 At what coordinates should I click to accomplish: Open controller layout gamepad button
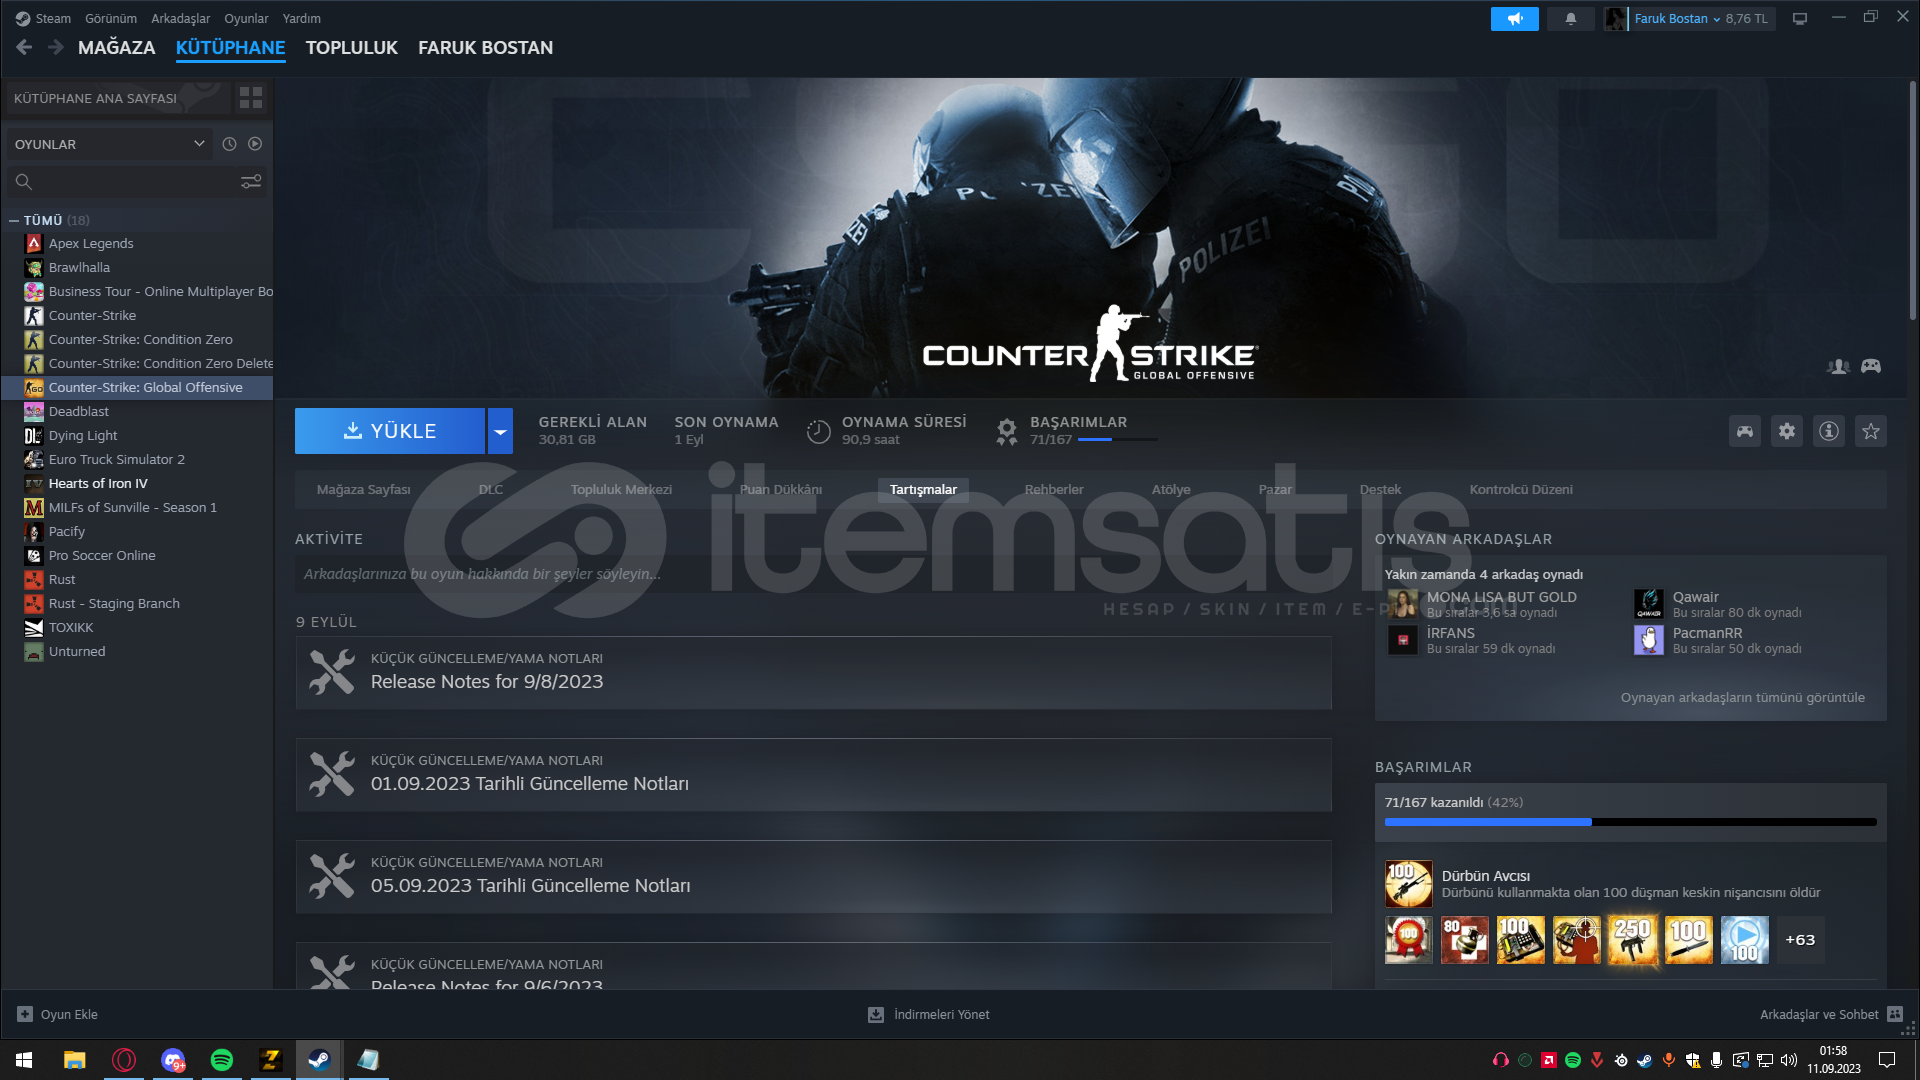point(1744,431)
